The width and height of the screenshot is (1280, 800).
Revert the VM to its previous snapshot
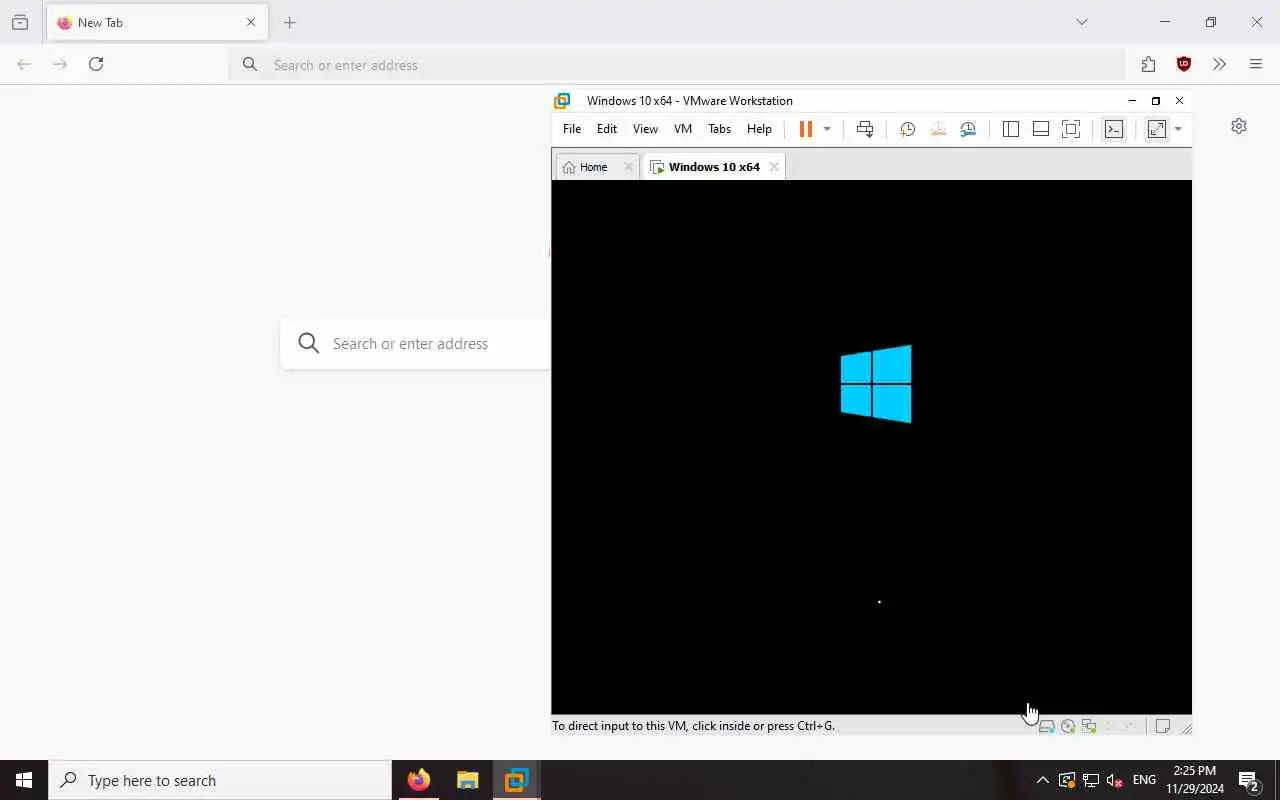(x=938, y=129)
